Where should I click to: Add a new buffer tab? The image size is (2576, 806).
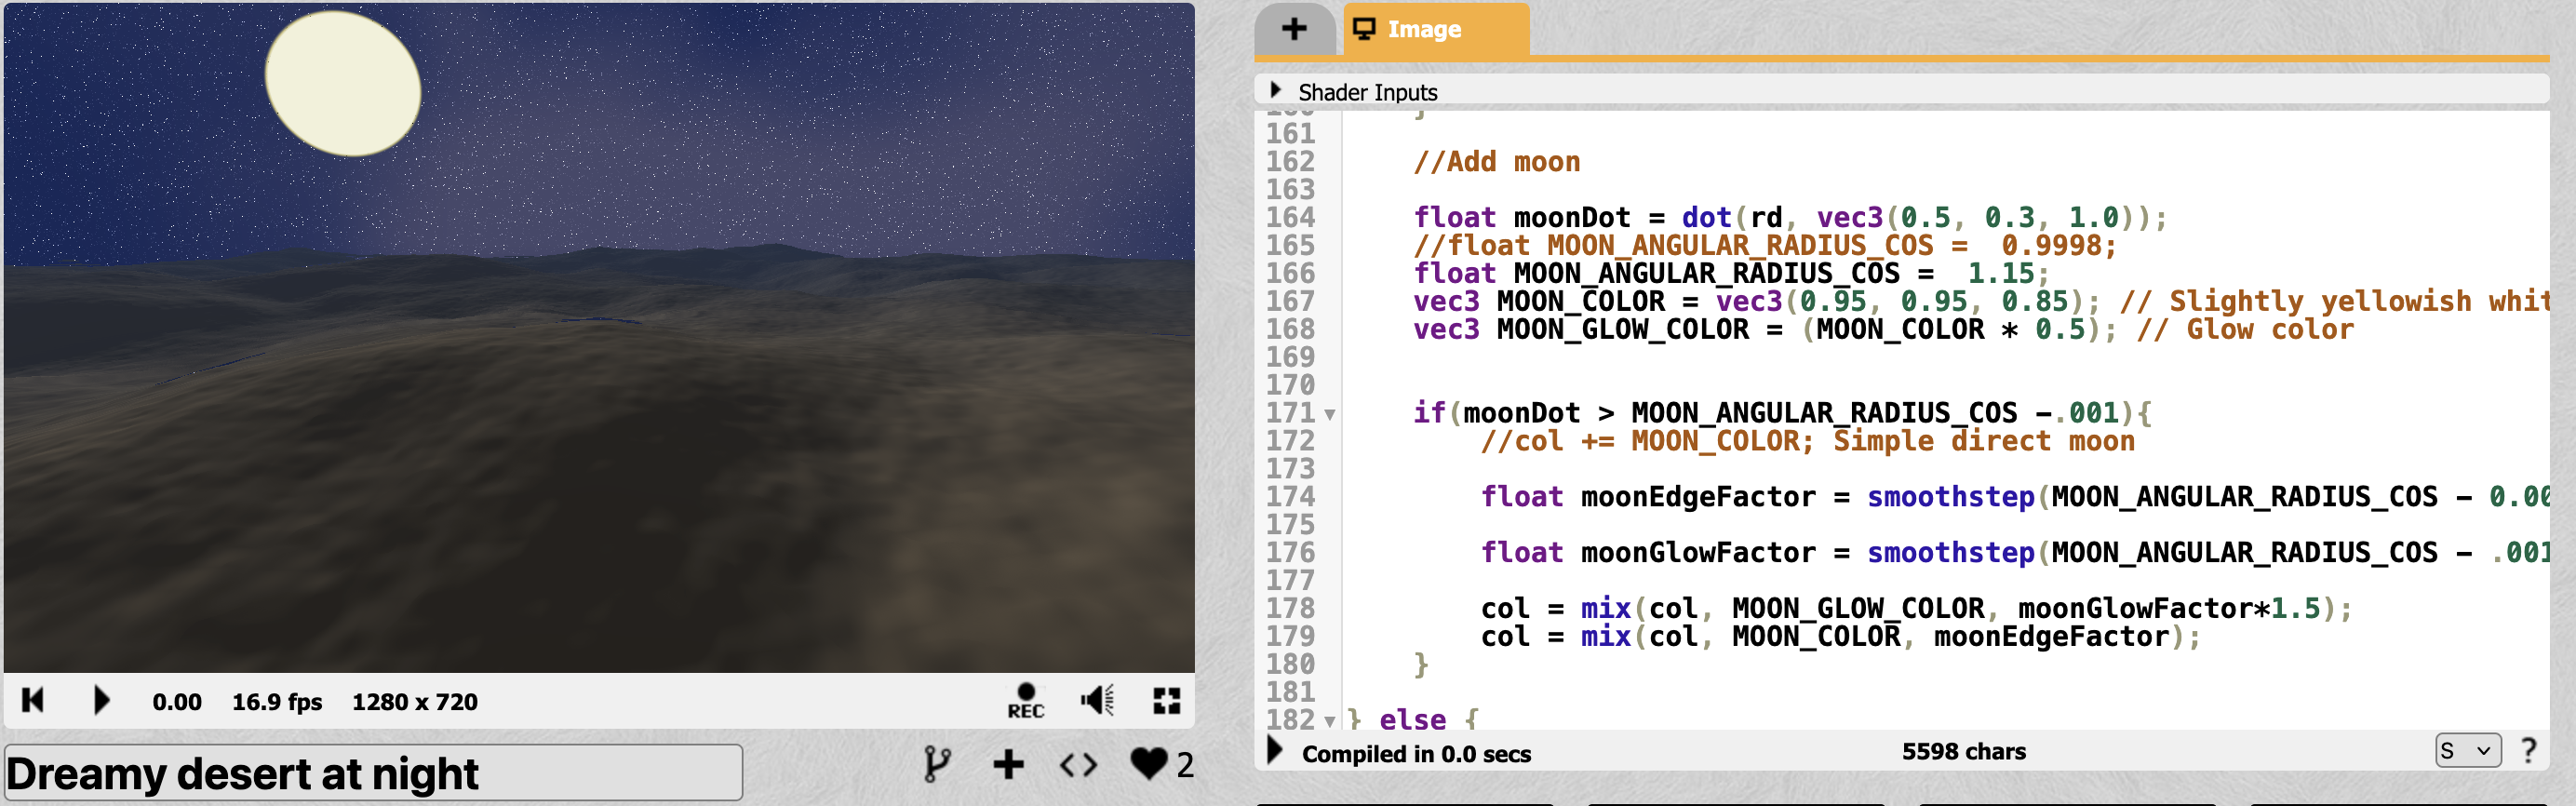1294,29
